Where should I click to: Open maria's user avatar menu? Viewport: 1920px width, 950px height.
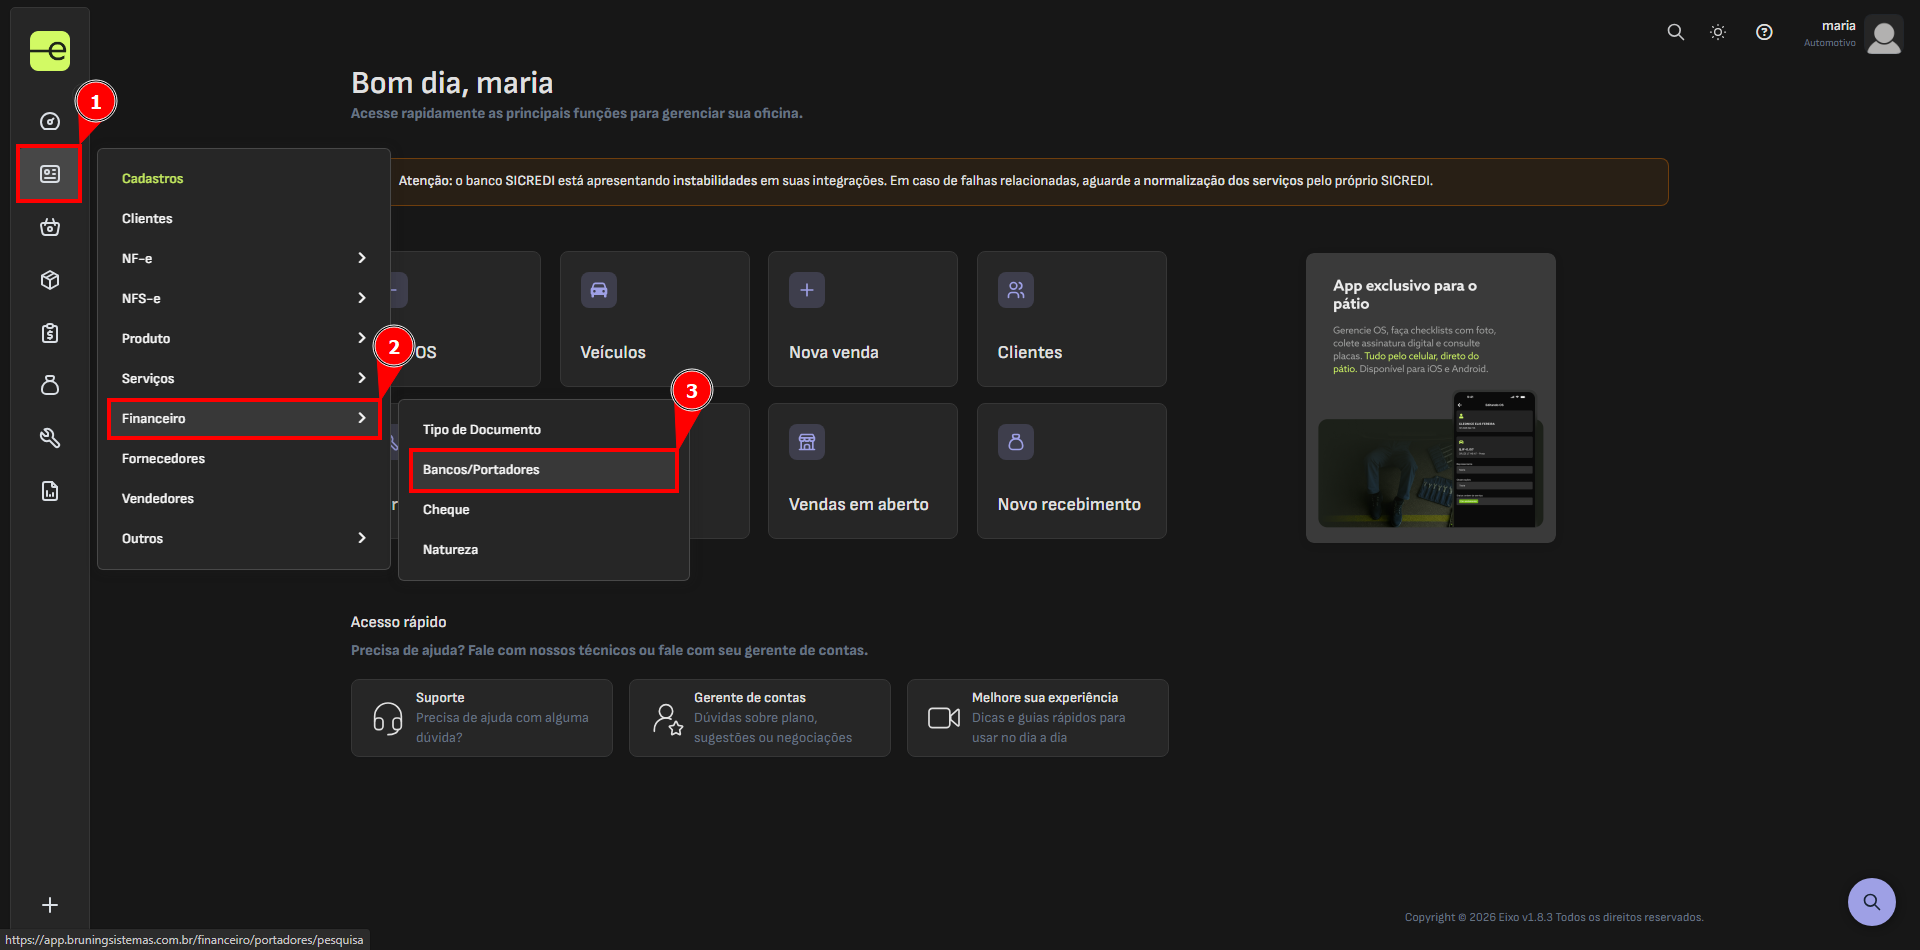tap(1884, 35)
